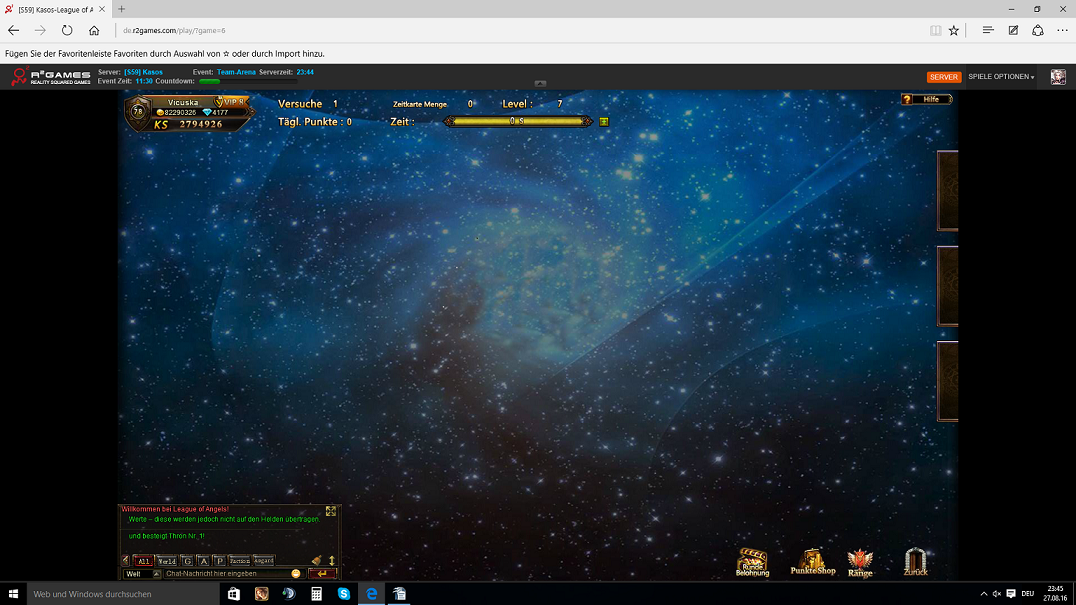Click the Zurück door icon
The height and width of the screenshot is (605, 1076).
(x=915, y=561)
